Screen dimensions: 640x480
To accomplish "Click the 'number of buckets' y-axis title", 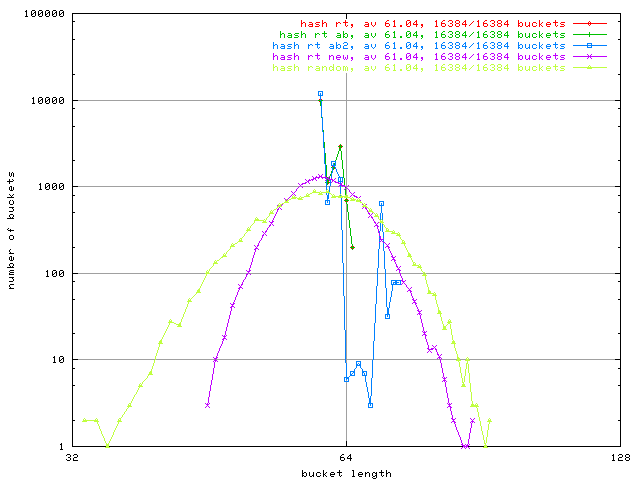I will pyautogui.click(x=11, y=231).
